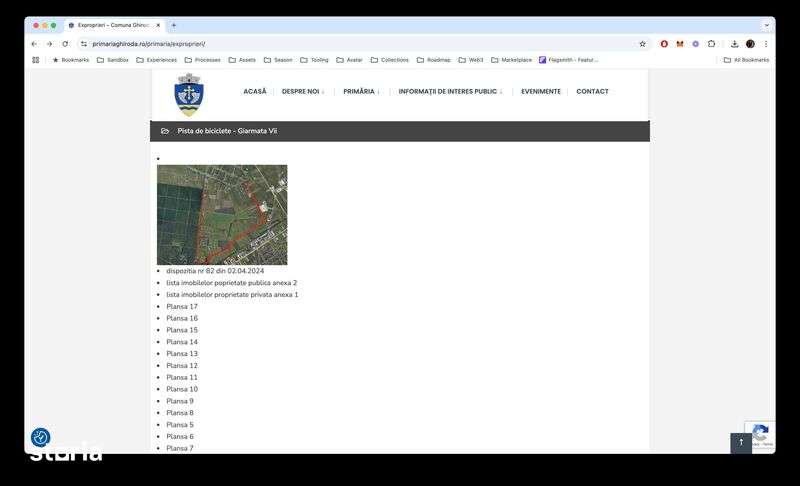Open the Plansa 15 link
The image size is (800, 486).
tap(182, 330)
